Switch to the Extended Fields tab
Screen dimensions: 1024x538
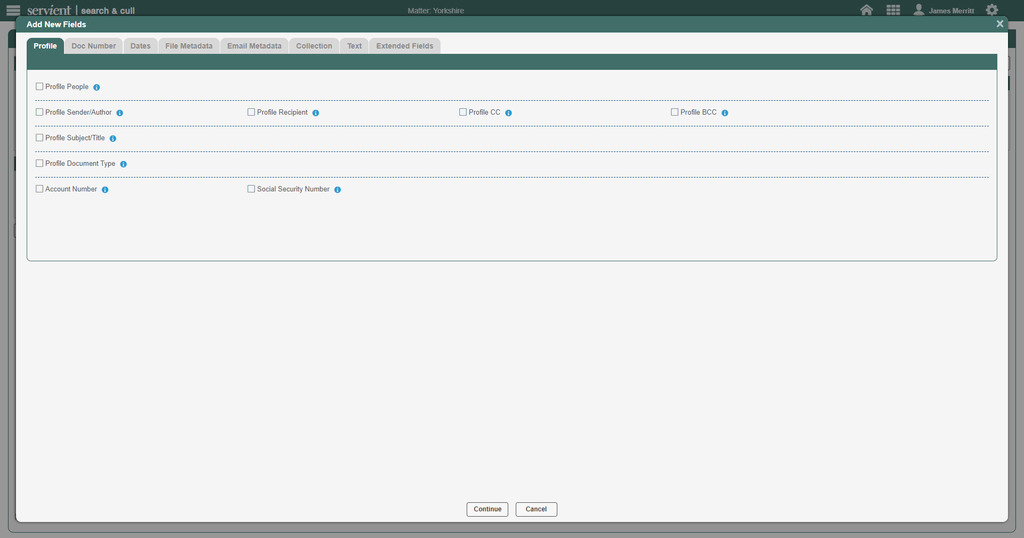tap(405, 46)
